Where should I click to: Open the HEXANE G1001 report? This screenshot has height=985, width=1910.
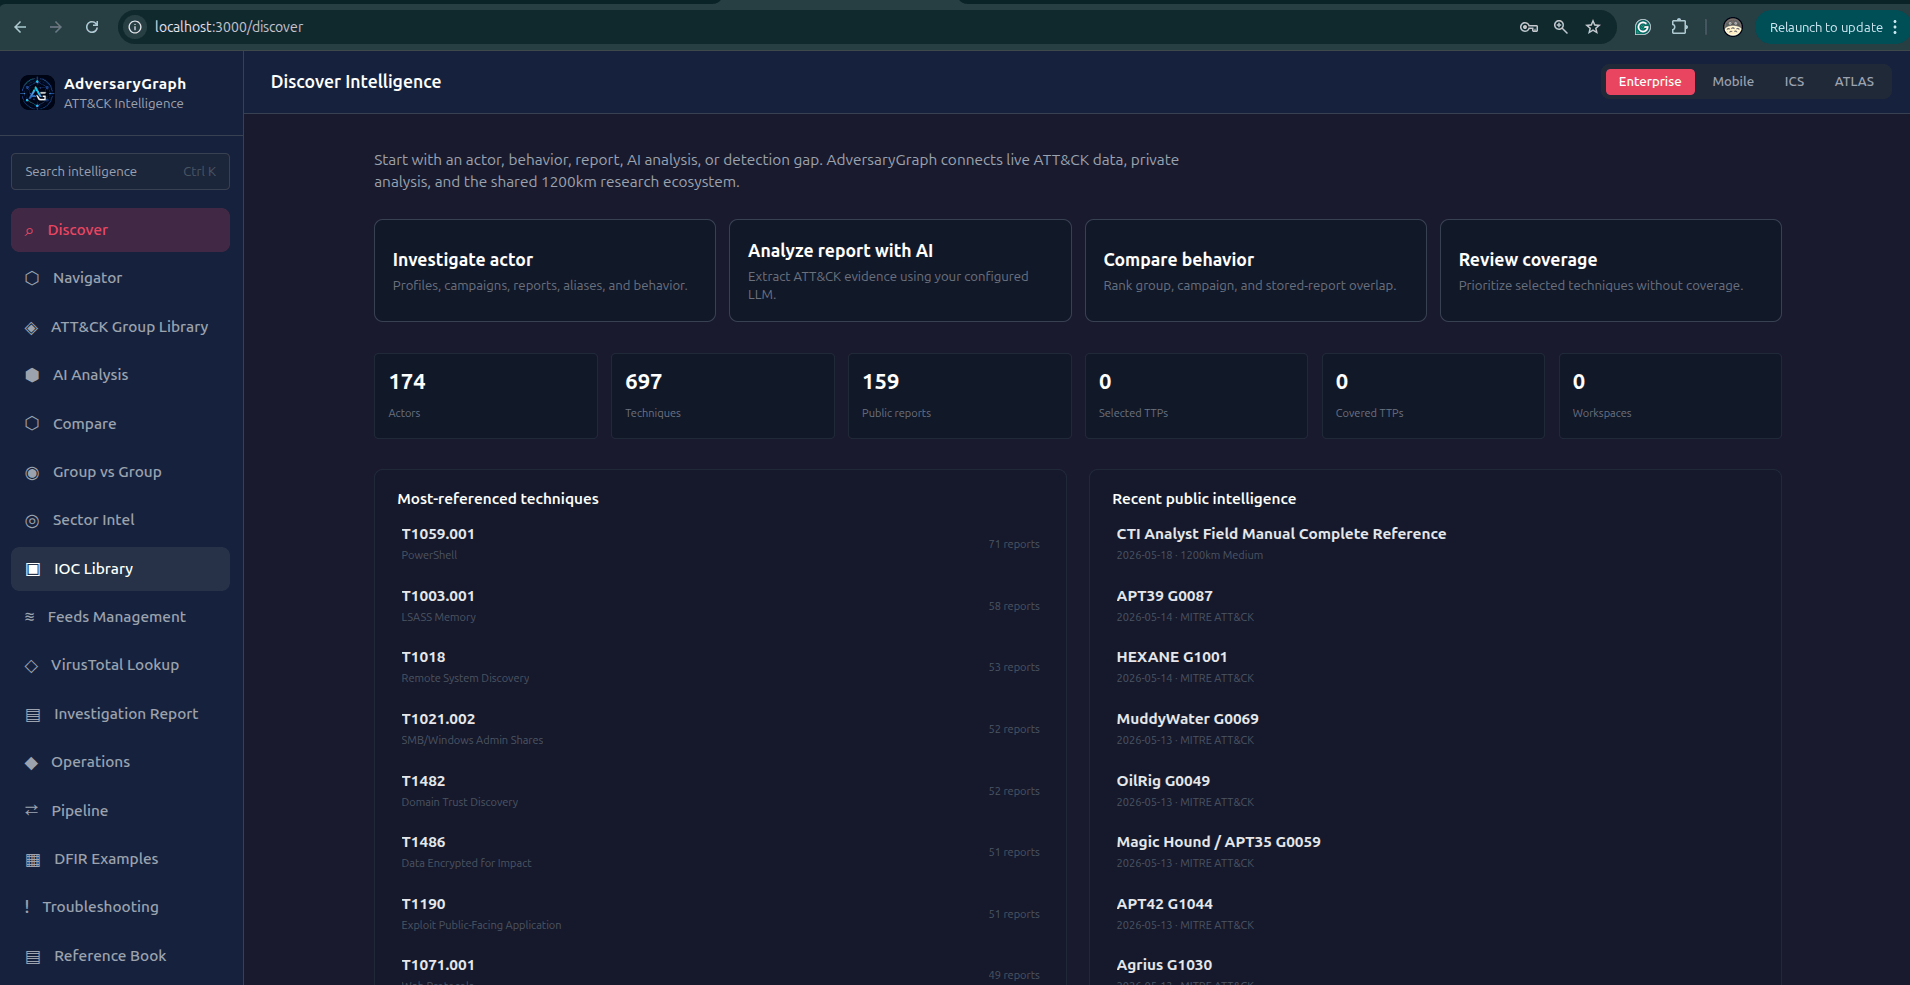pyautogui.click(x=1435, y=667)
